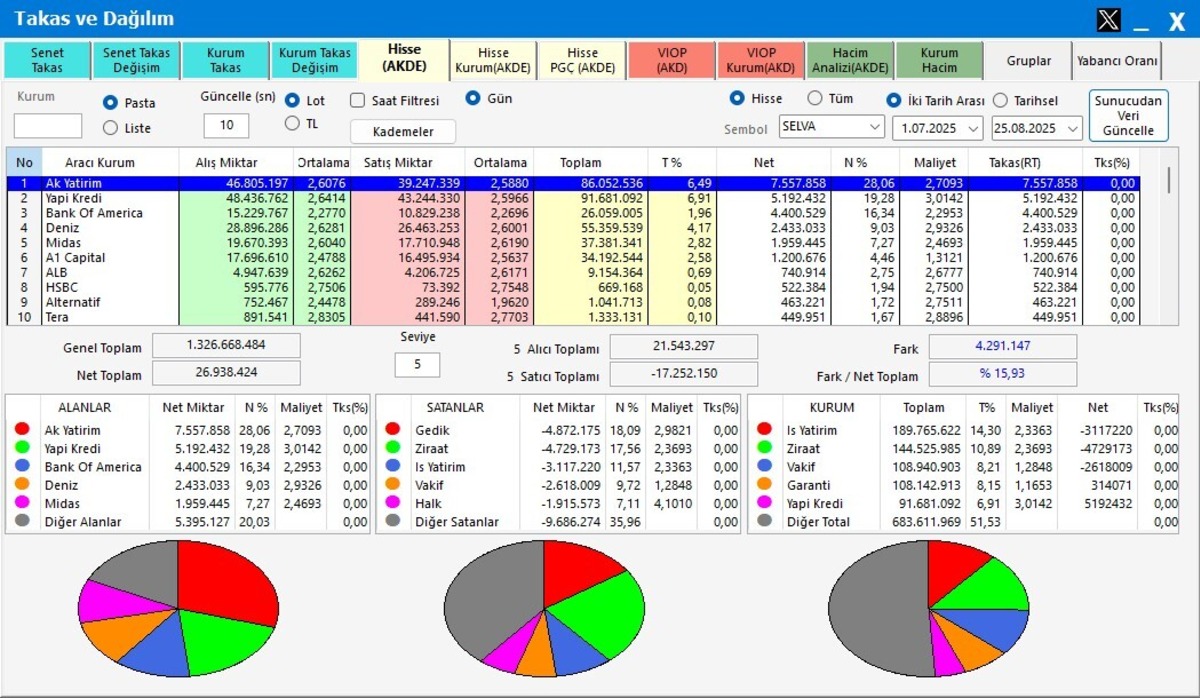This screenshot has width=1200, height=698.
Task: Click the Seviye field showing 5
Action: click(x=417, y=365)
